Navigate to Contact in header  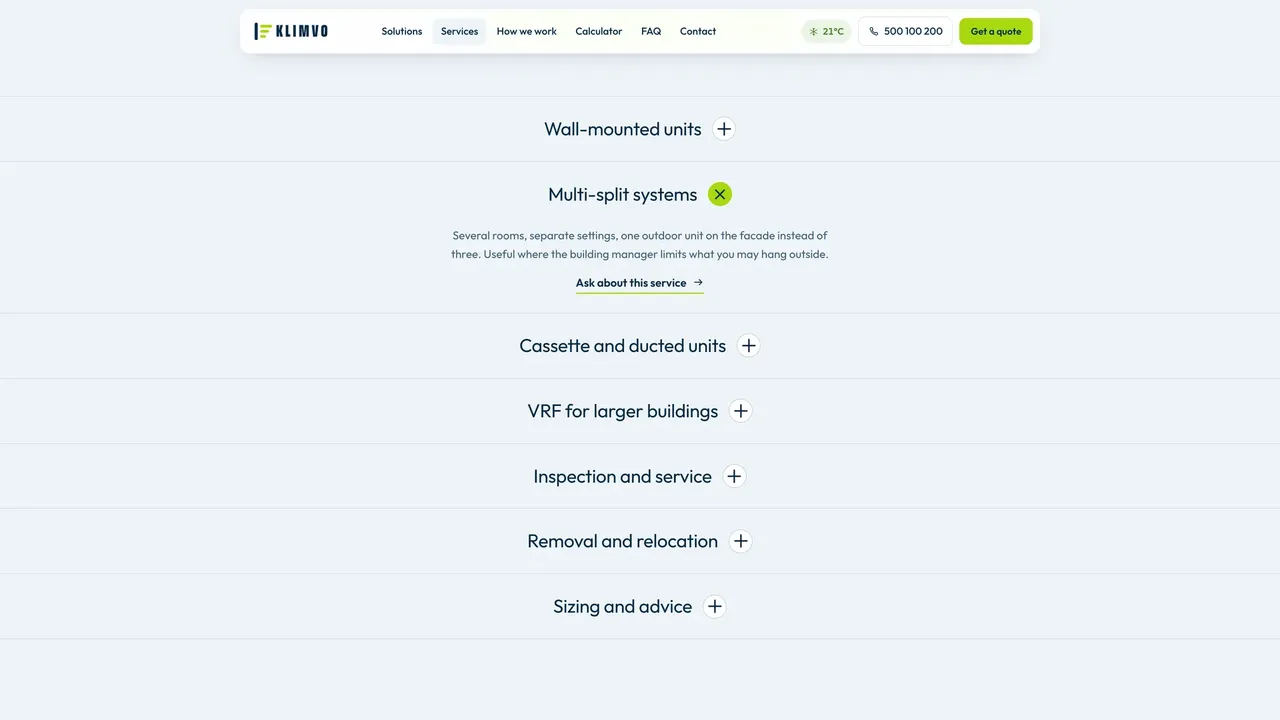tap(698, 31)
